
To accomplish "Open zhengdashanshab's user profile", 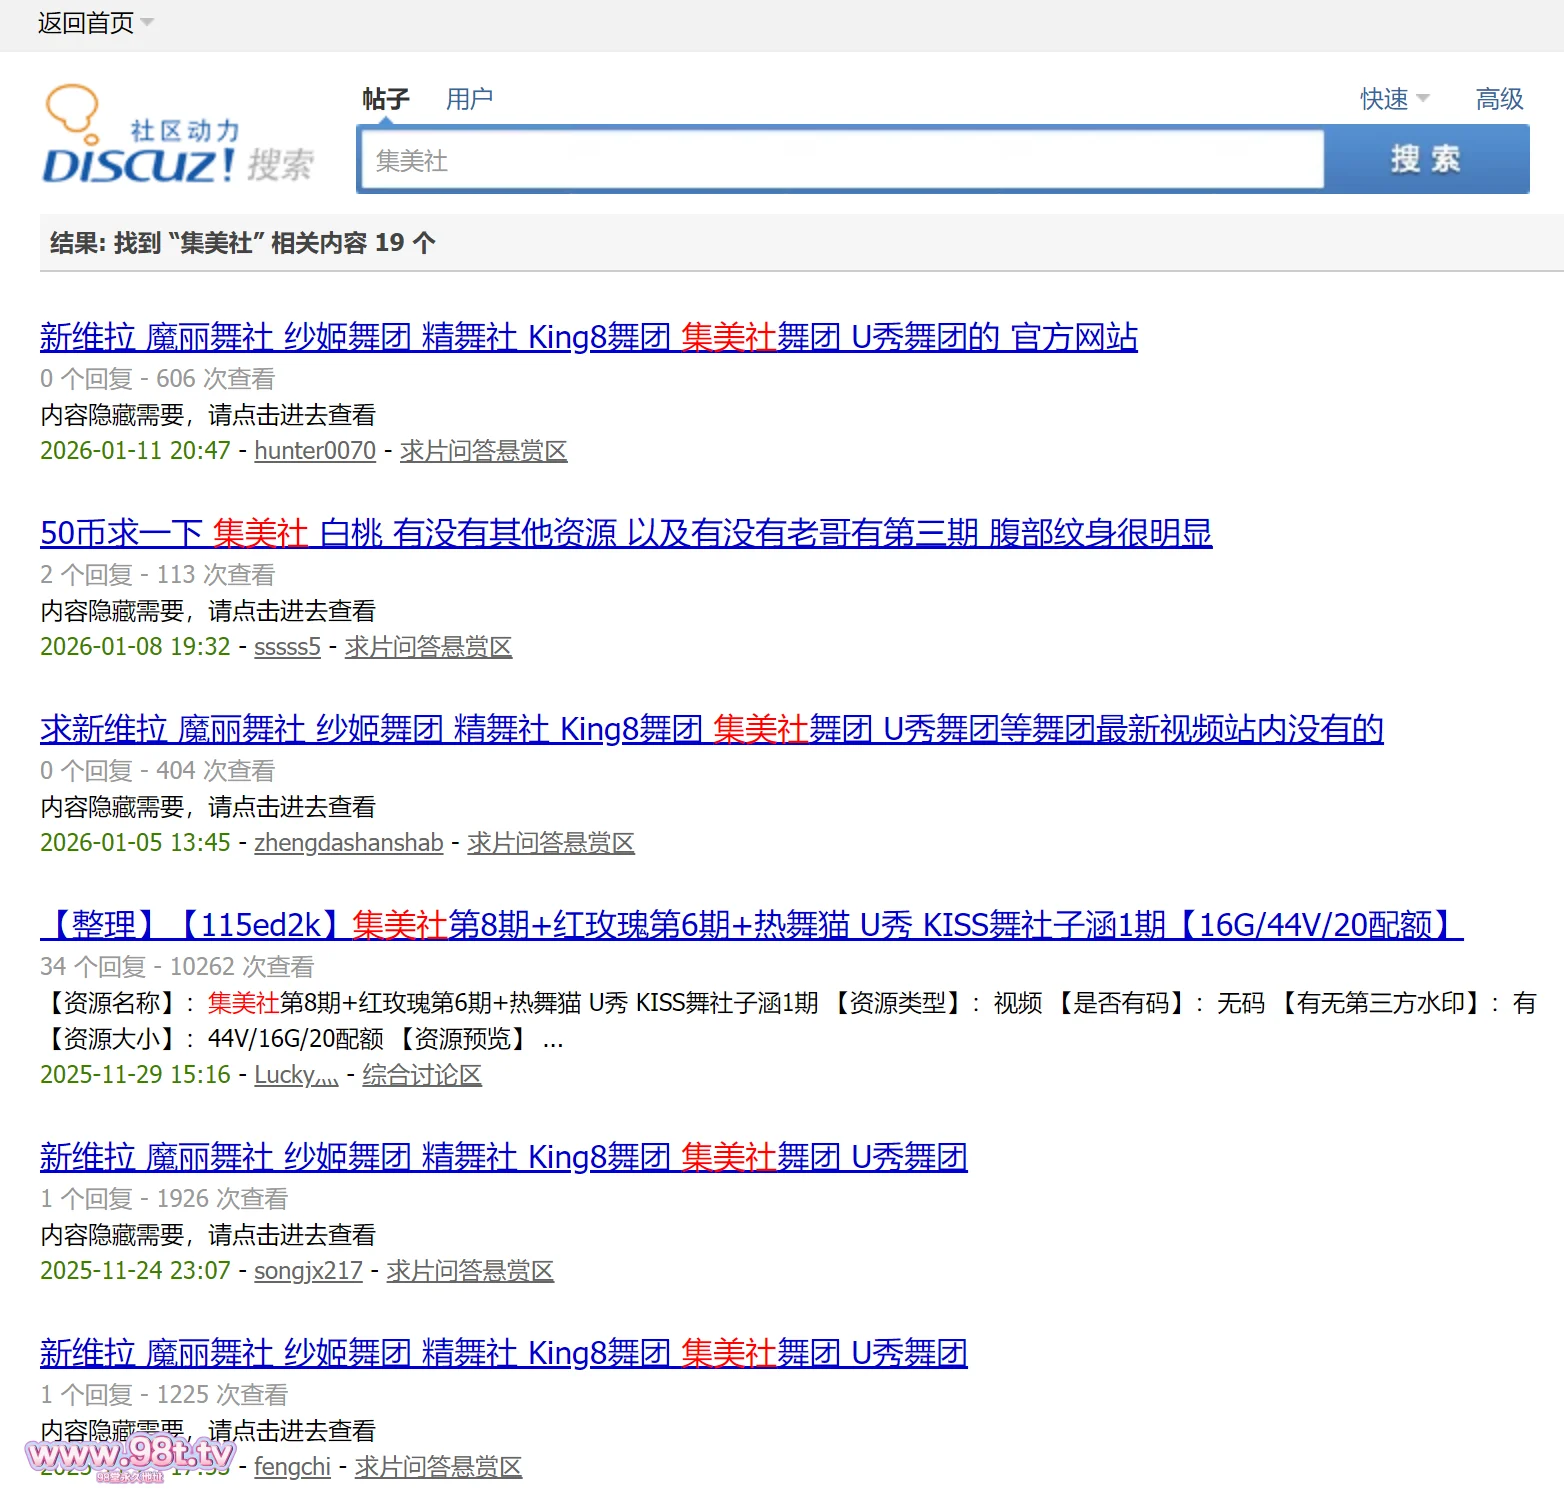I will point(348,843).
